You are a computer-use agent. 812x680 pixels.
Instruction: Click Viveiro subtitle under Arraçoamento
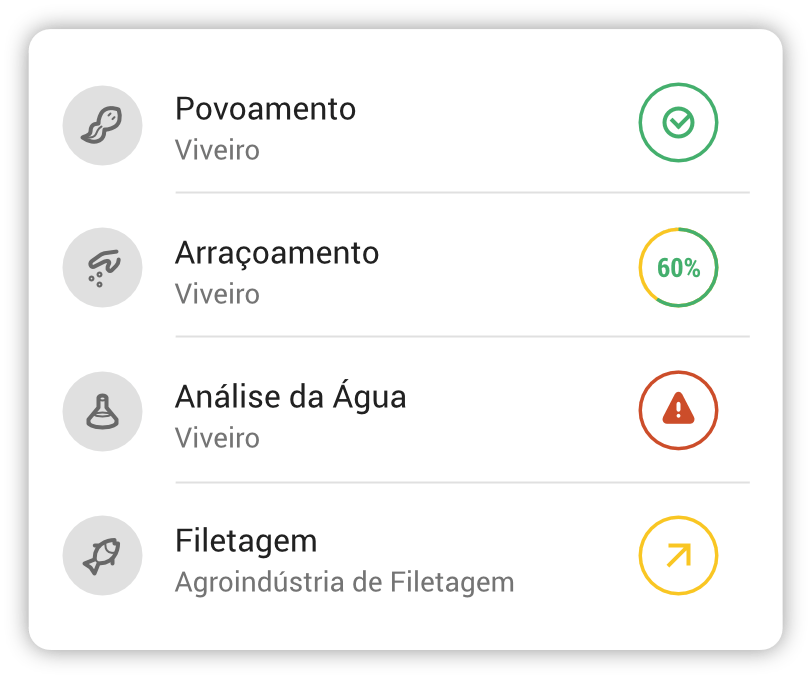[217, 295]
